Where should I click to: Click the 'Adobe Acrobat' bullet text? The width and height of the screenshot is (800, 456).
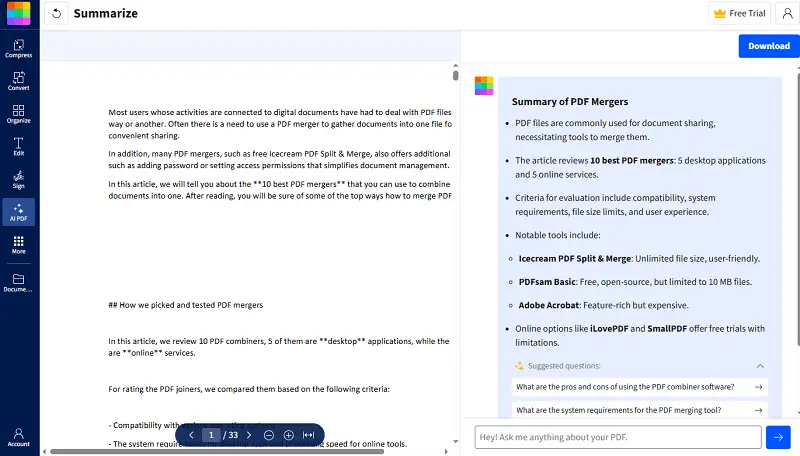tap(604, 306)
